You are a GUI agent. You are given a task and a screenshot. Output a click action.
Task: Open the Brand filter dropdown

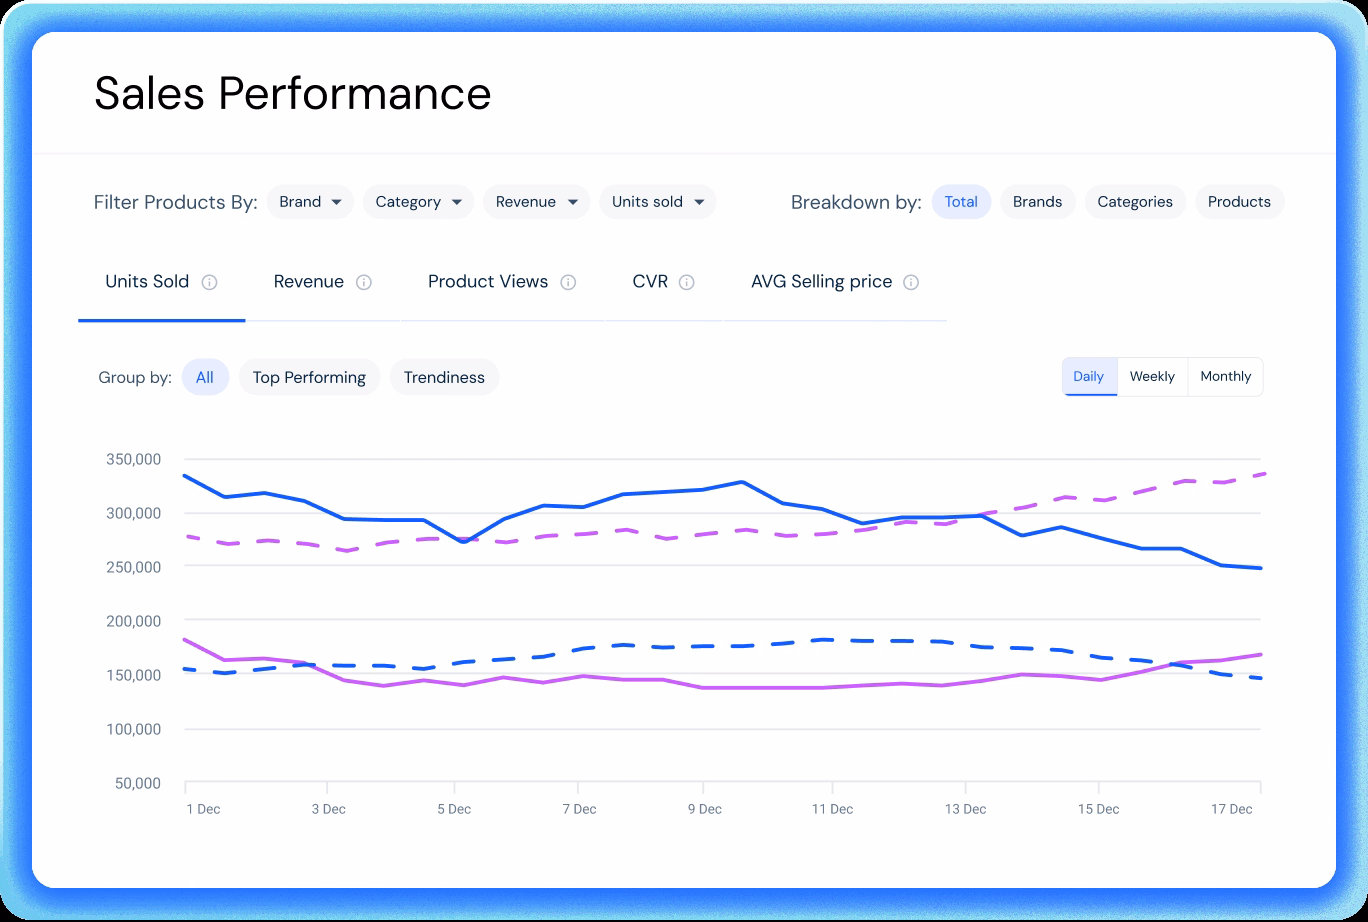click(310, 202)
